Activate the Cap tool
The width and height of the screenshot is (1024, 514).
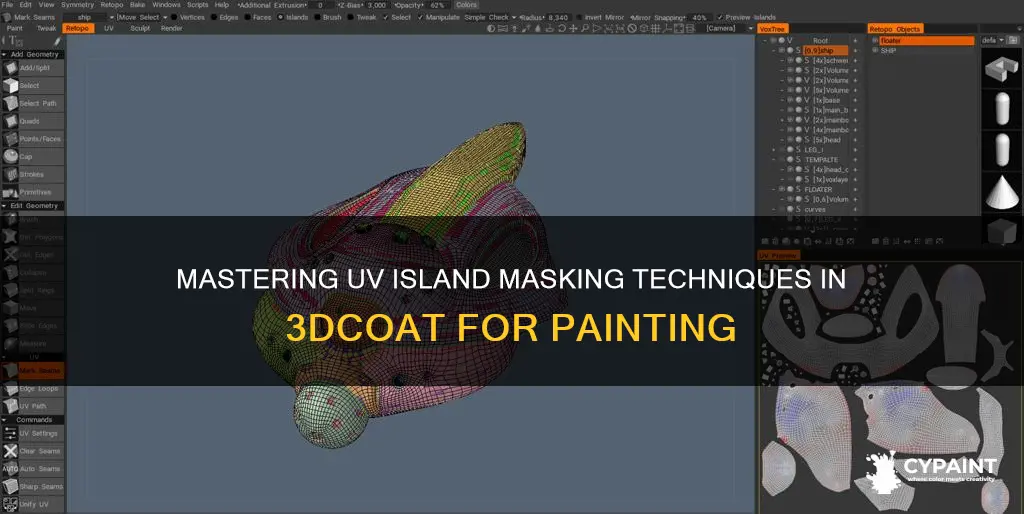tap(33, 156)
